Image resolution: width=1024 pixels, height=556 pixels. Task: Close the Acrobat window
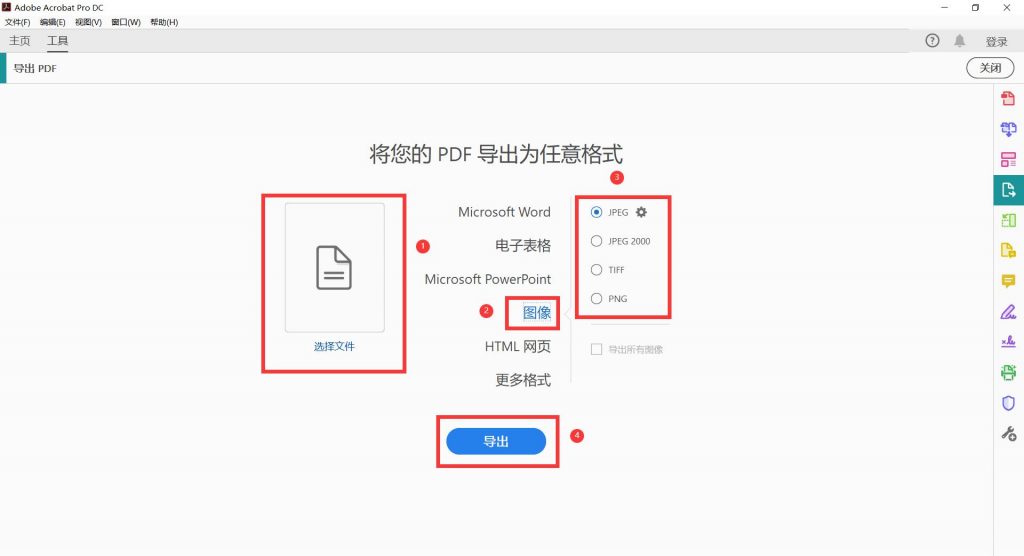click(1006, 7)
